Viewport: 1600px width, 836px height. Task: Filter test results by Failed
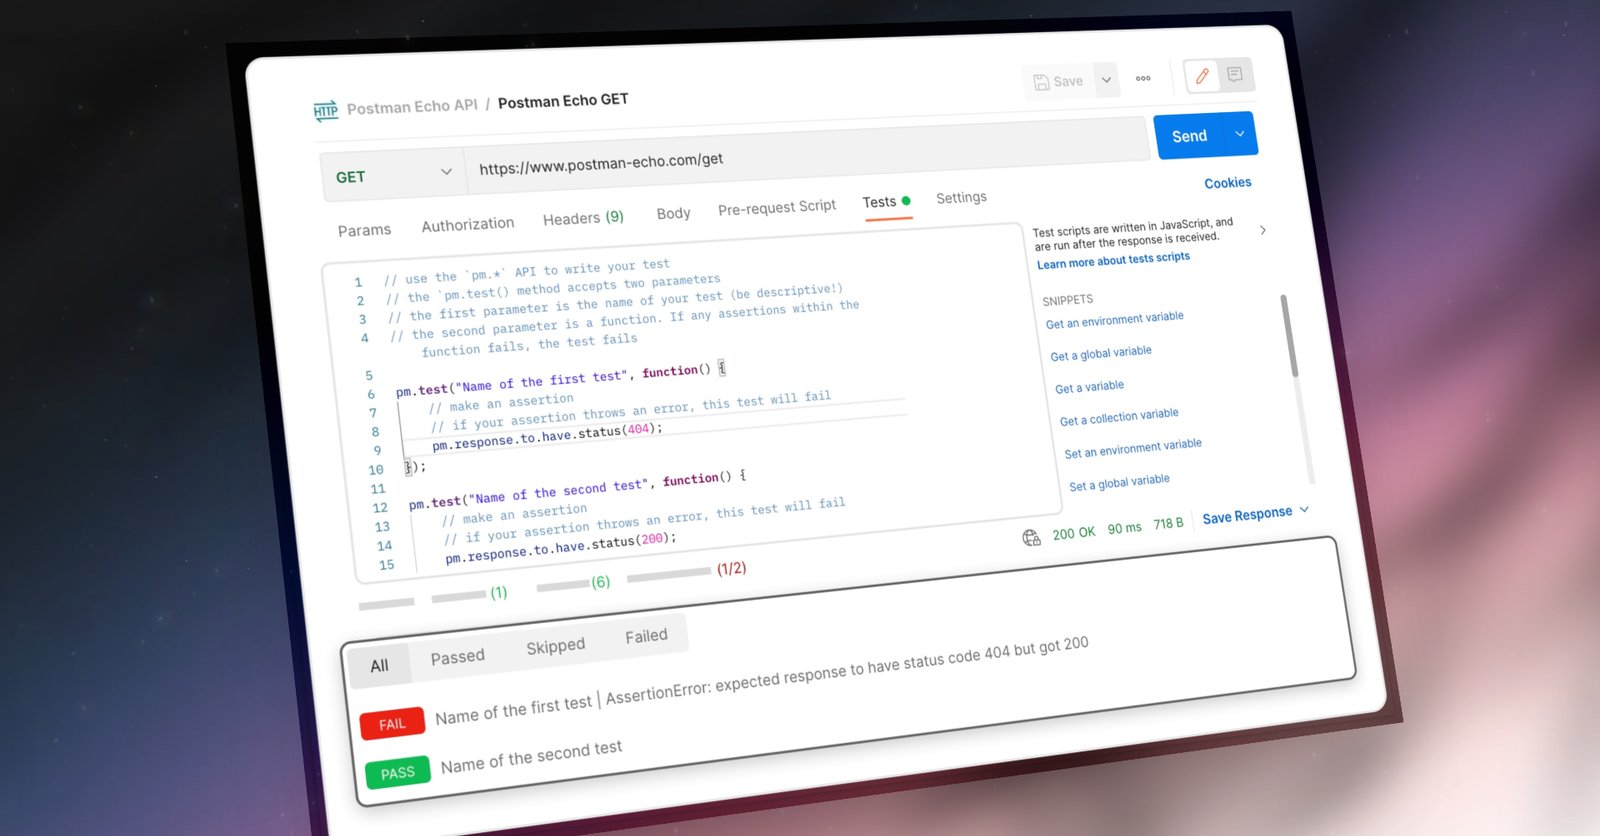coord(646,636)
